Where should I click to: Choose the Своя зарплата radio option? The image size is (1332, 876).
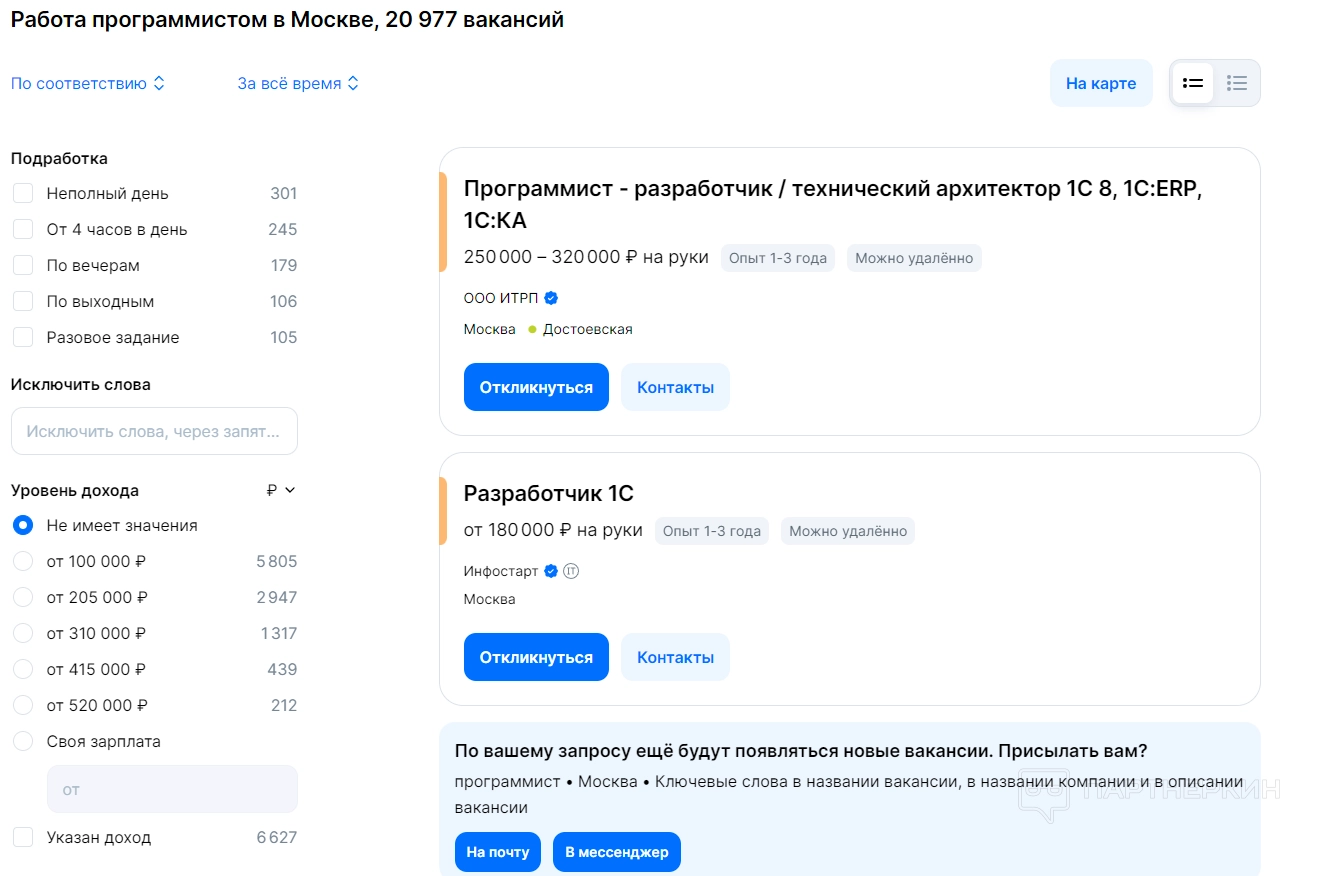pyautogui.click(x=23, y=741)
